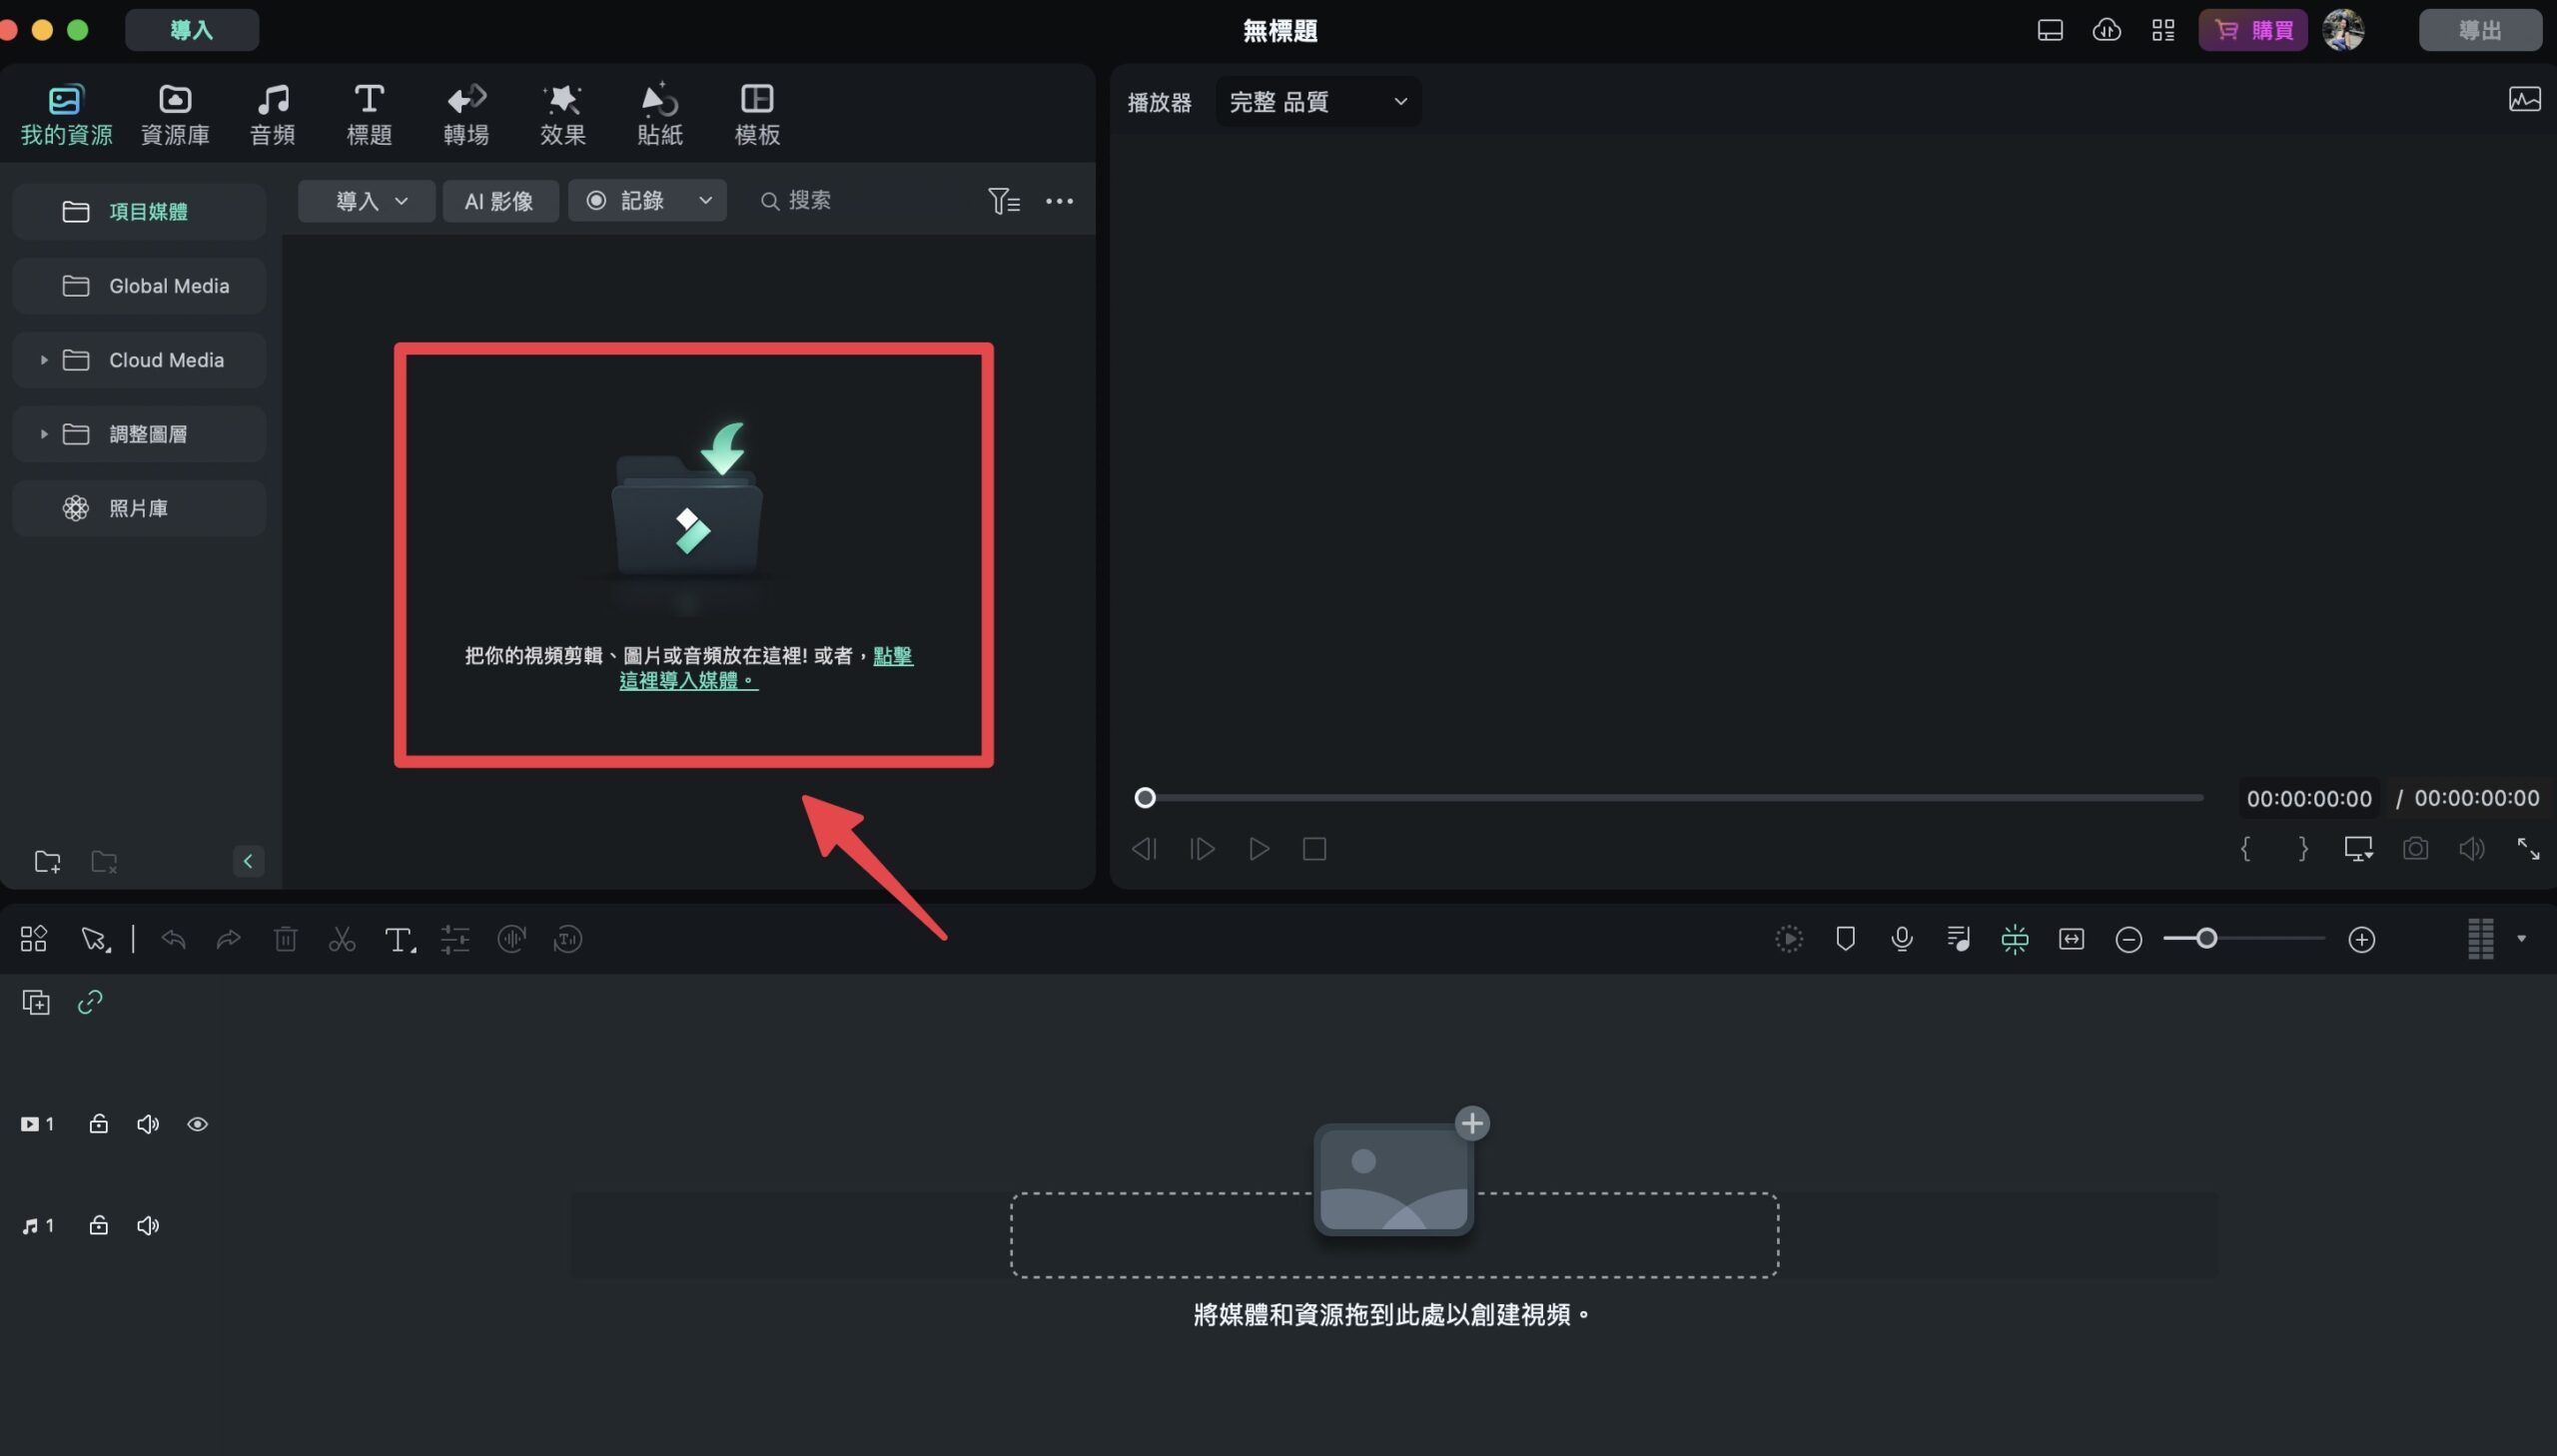Hide video track 1 with eye icon

coord(197,1123)
